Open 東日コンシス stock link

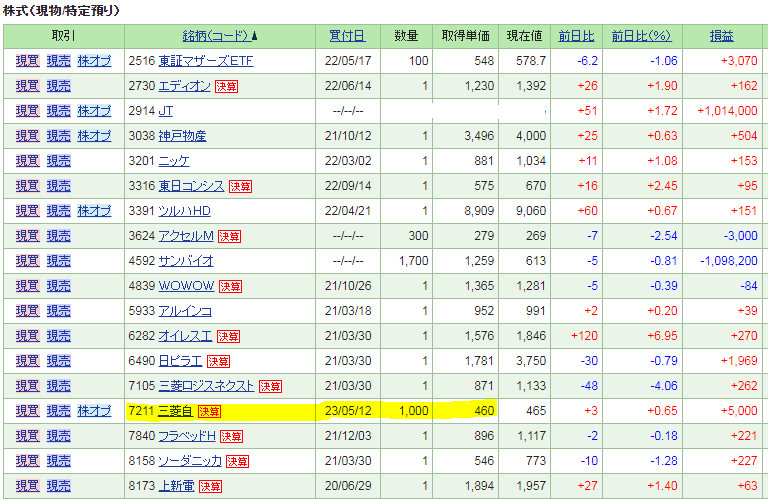click(x=192, y=186)
